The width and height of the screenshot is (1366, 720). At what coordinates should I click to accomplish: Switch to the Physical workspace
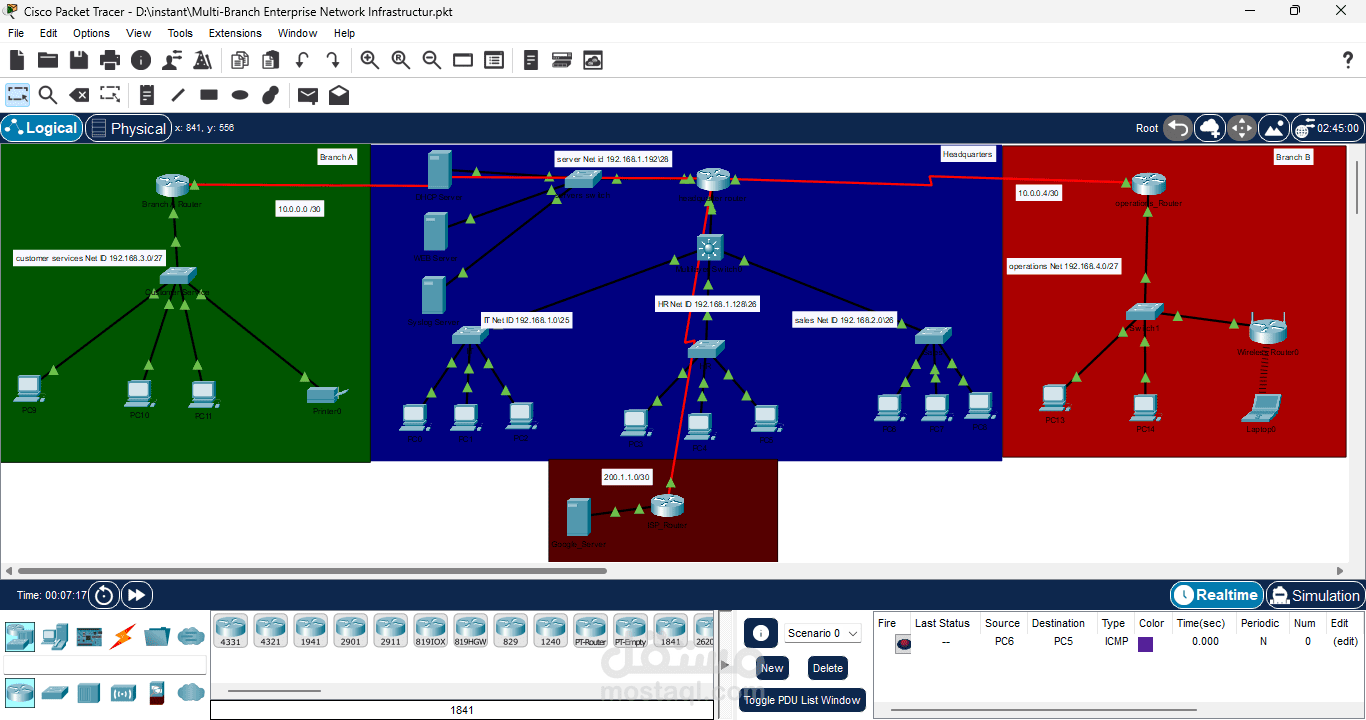pyautogui.click(x=128, y=128)
